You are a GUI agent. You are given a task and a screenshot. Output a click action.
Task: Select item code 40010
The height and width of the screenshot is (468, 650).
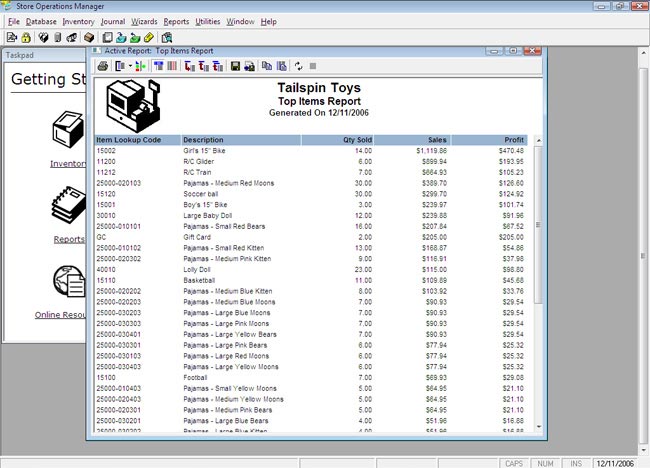106,269
